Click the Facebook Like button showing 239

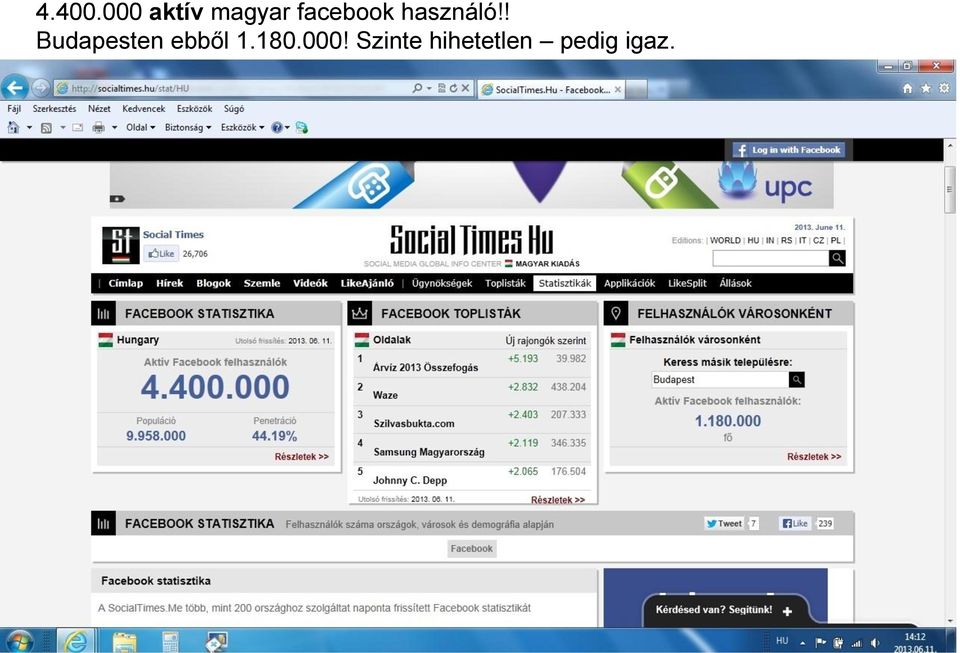[795, 523]
